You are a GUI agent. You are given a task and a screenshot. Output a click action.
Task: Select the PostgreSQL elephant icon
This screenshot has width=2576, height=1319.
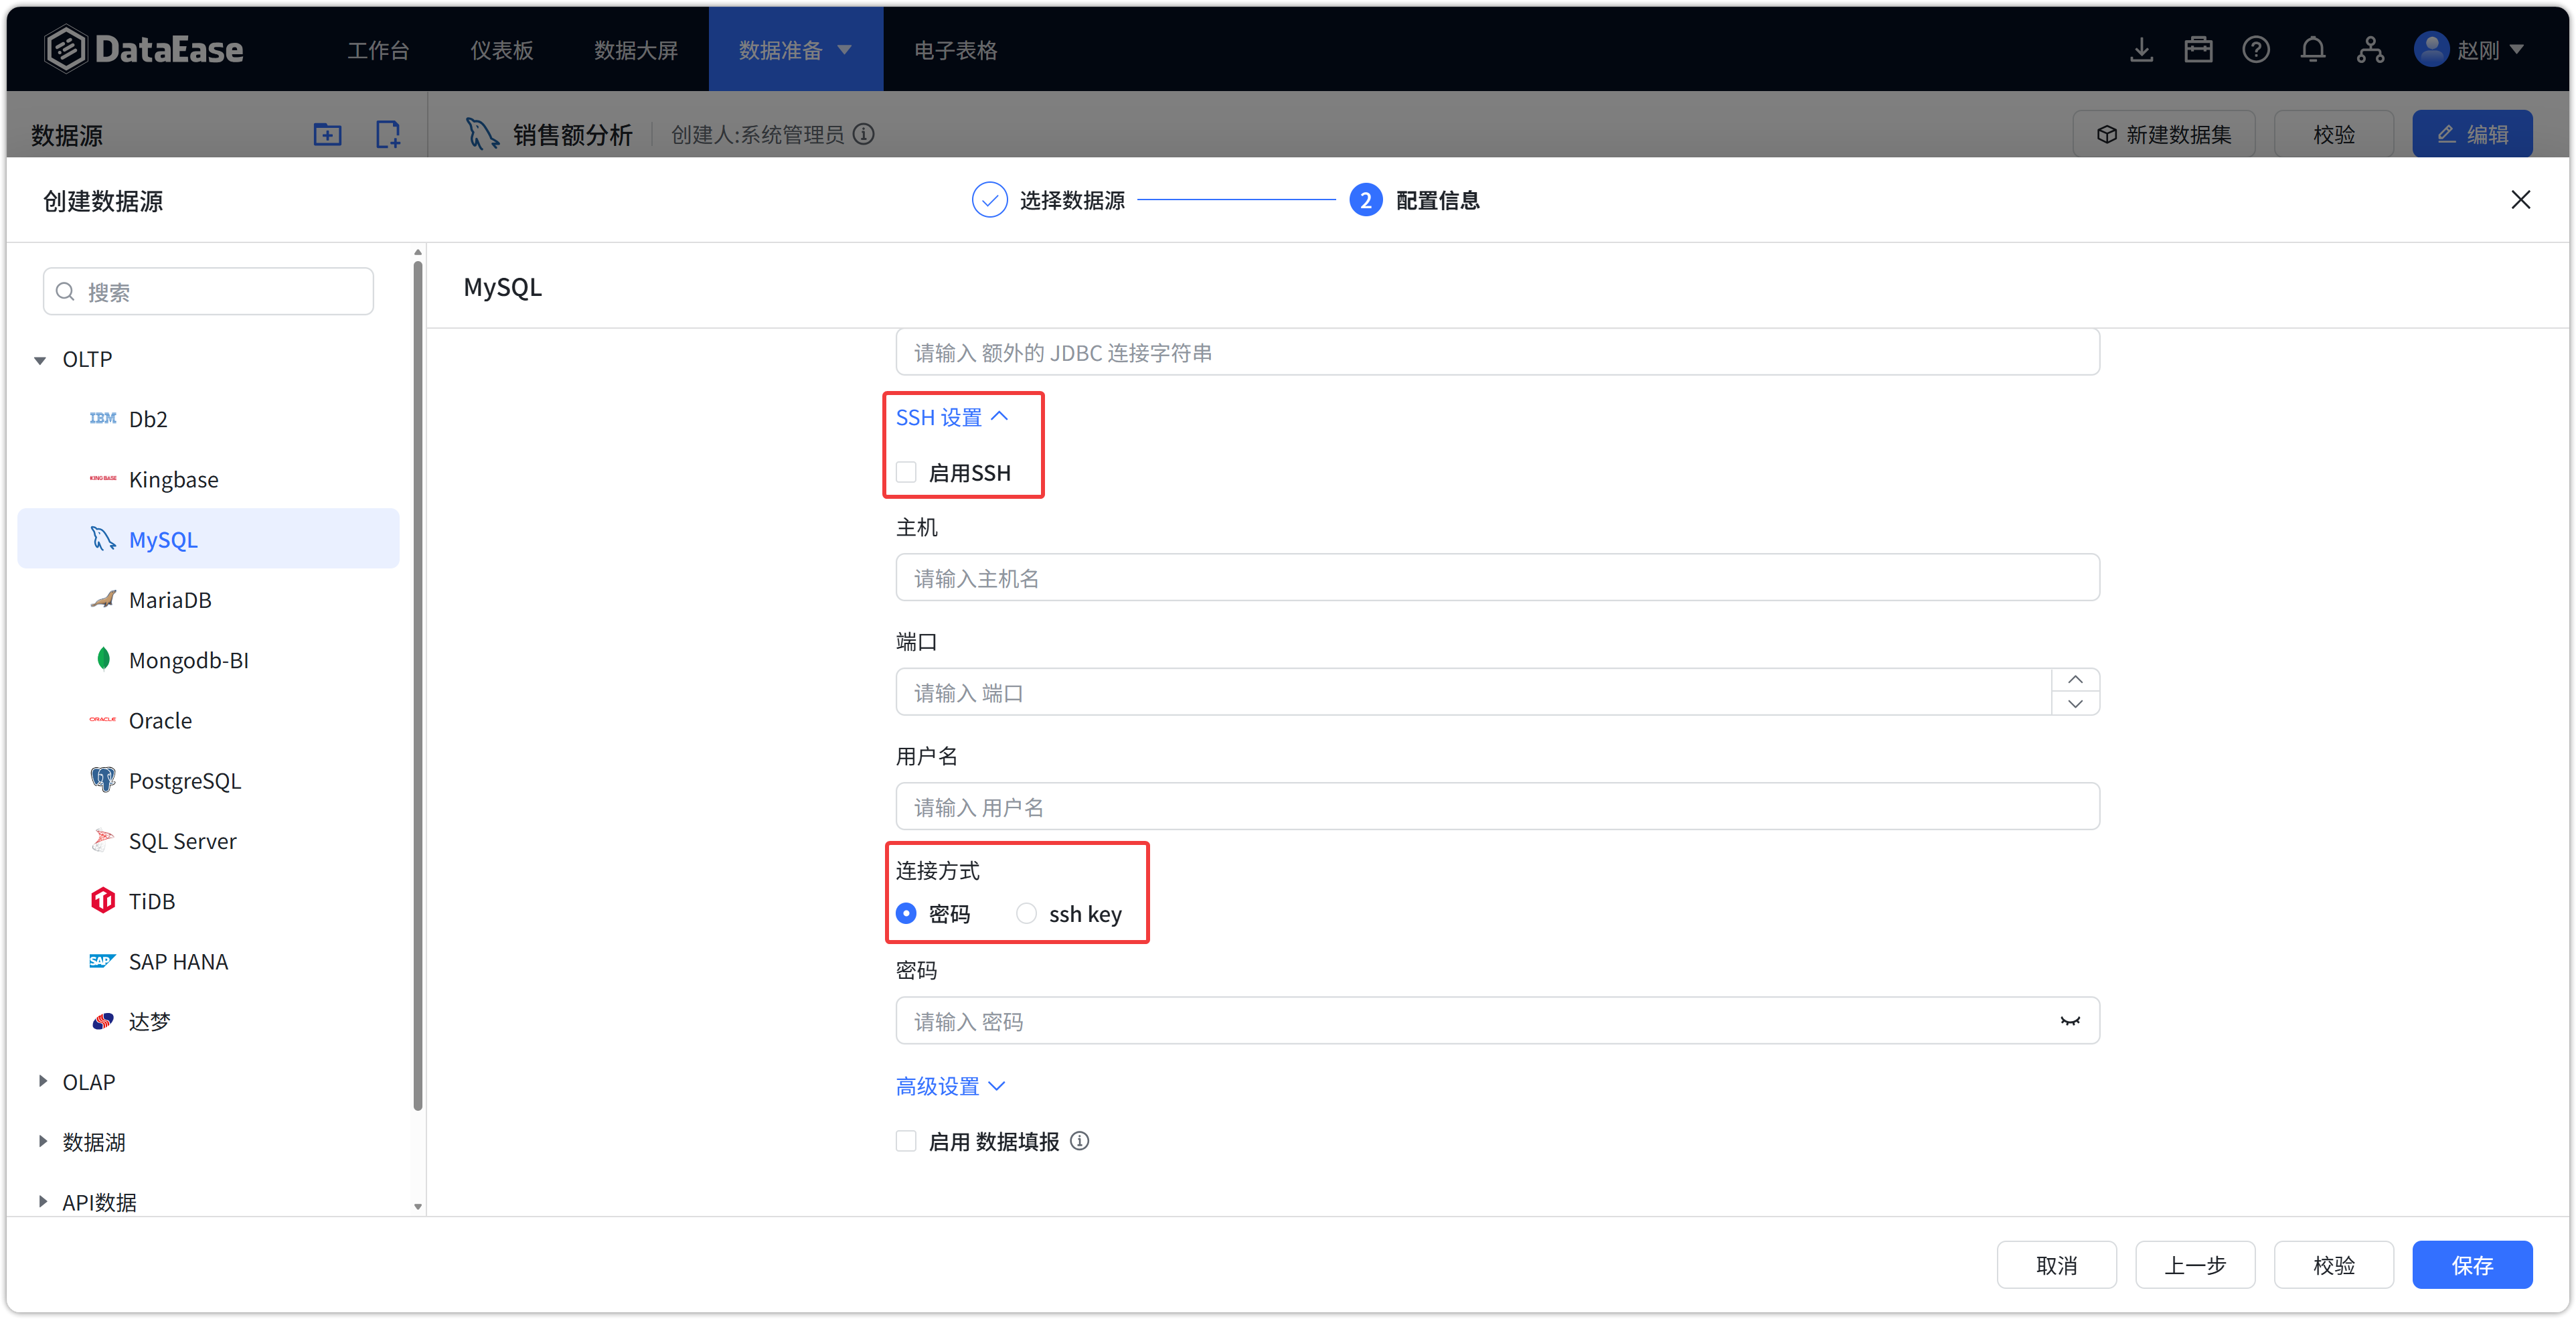(x=103, y=780)
